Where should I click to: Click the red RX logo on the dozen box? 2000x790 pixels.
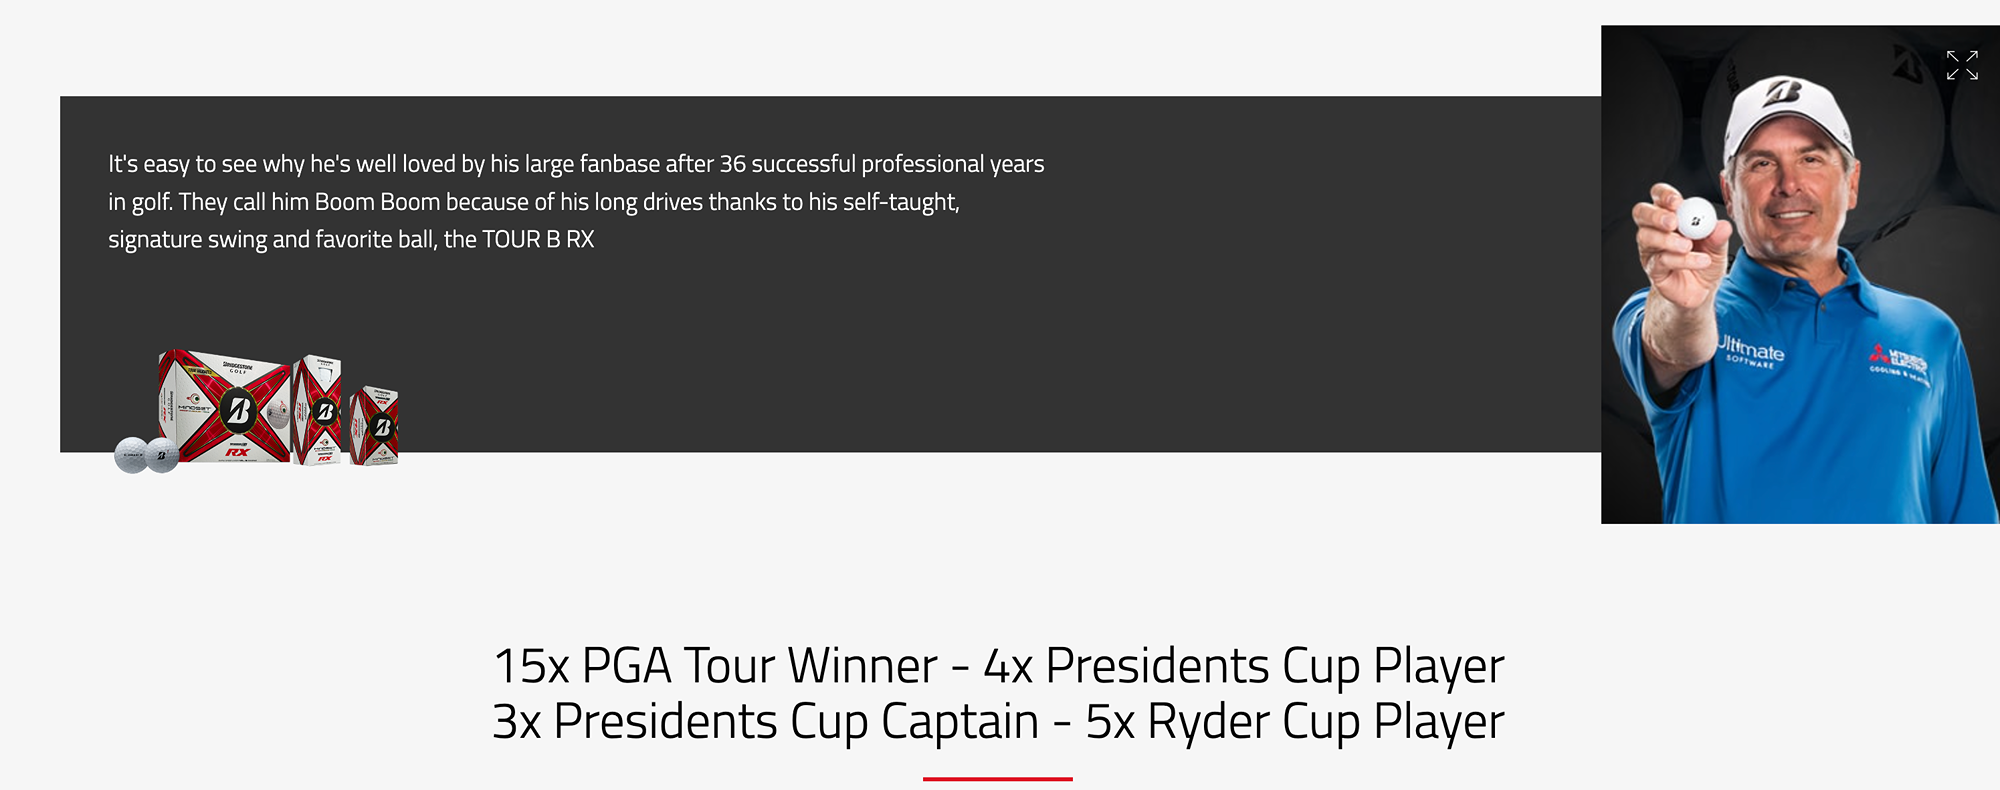point(240,452)
